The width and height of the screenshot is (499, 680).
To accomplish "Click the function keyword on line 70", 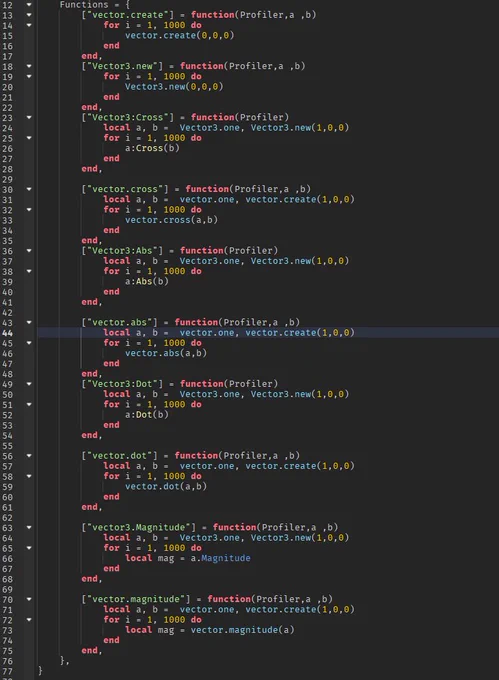I will point(228,599).
